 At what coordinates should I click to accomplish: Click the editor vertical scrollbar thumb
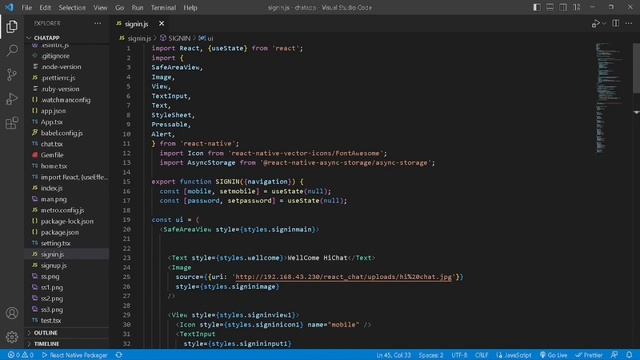pos(636,68)
